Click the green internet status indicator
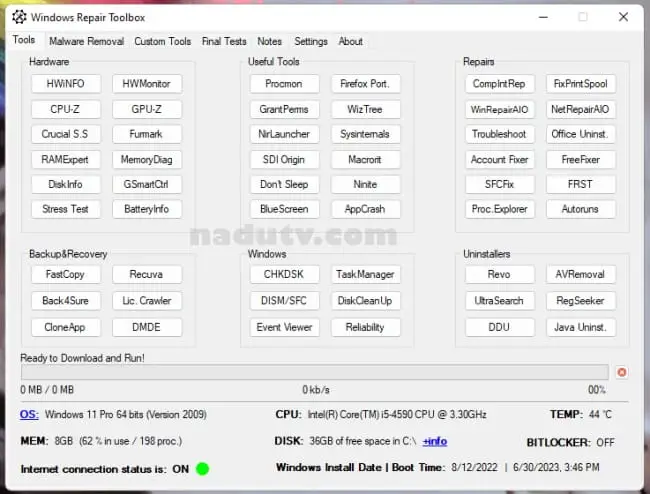The height and width of the screenshot is (494, 650). coord(202,469)
